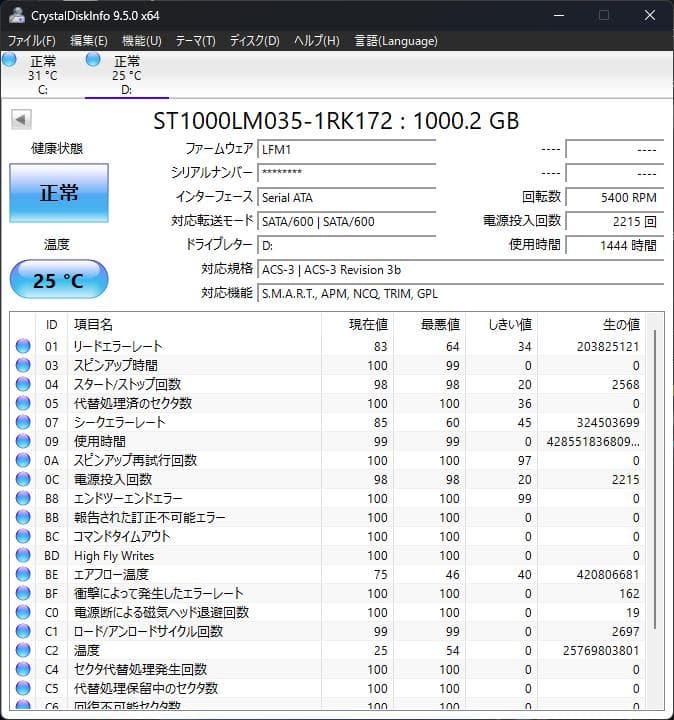Click the blue status orb for drive C:

(9, 60)
